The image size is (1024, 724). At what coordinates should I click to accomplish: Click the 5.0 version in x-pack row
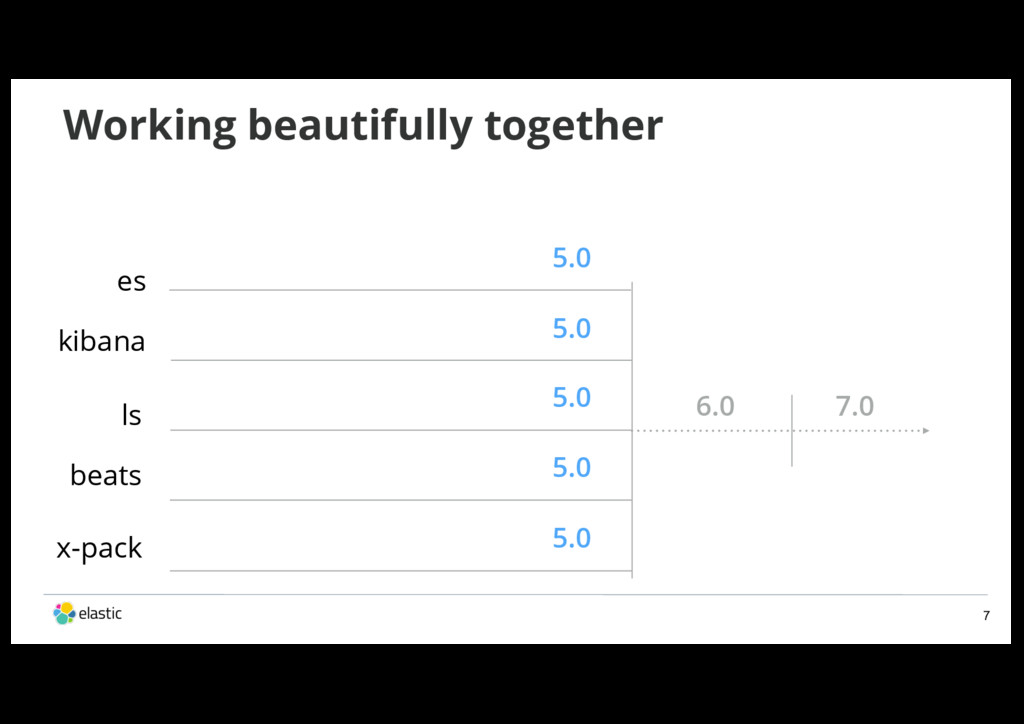[571, 538]
